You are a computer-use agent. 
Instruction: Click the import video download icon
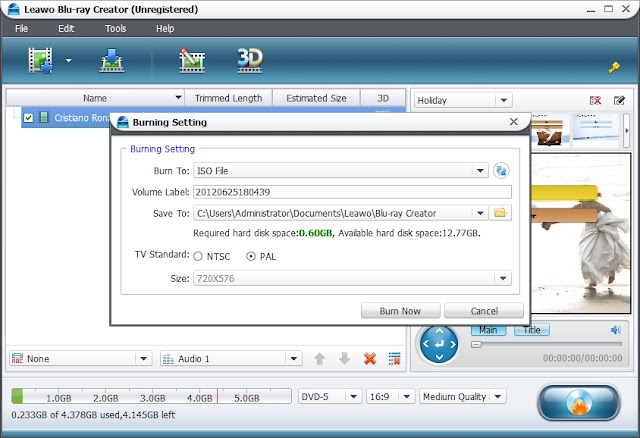click(112, 60)
